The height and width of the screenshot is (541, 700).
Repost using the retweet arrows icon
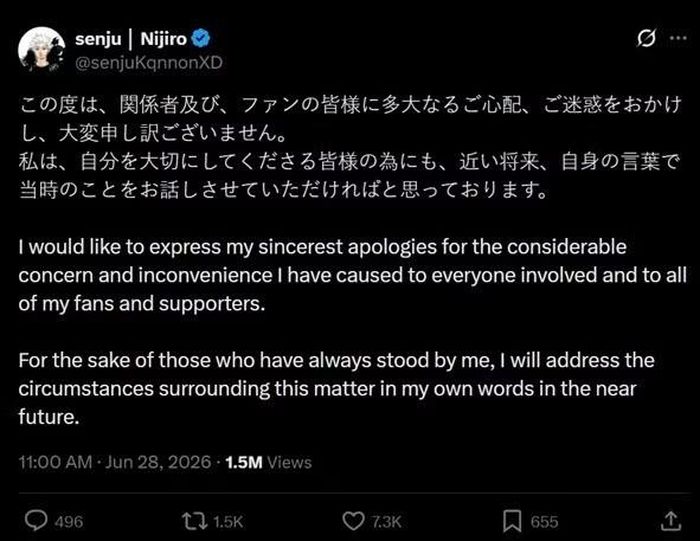[x=195, y=521]
